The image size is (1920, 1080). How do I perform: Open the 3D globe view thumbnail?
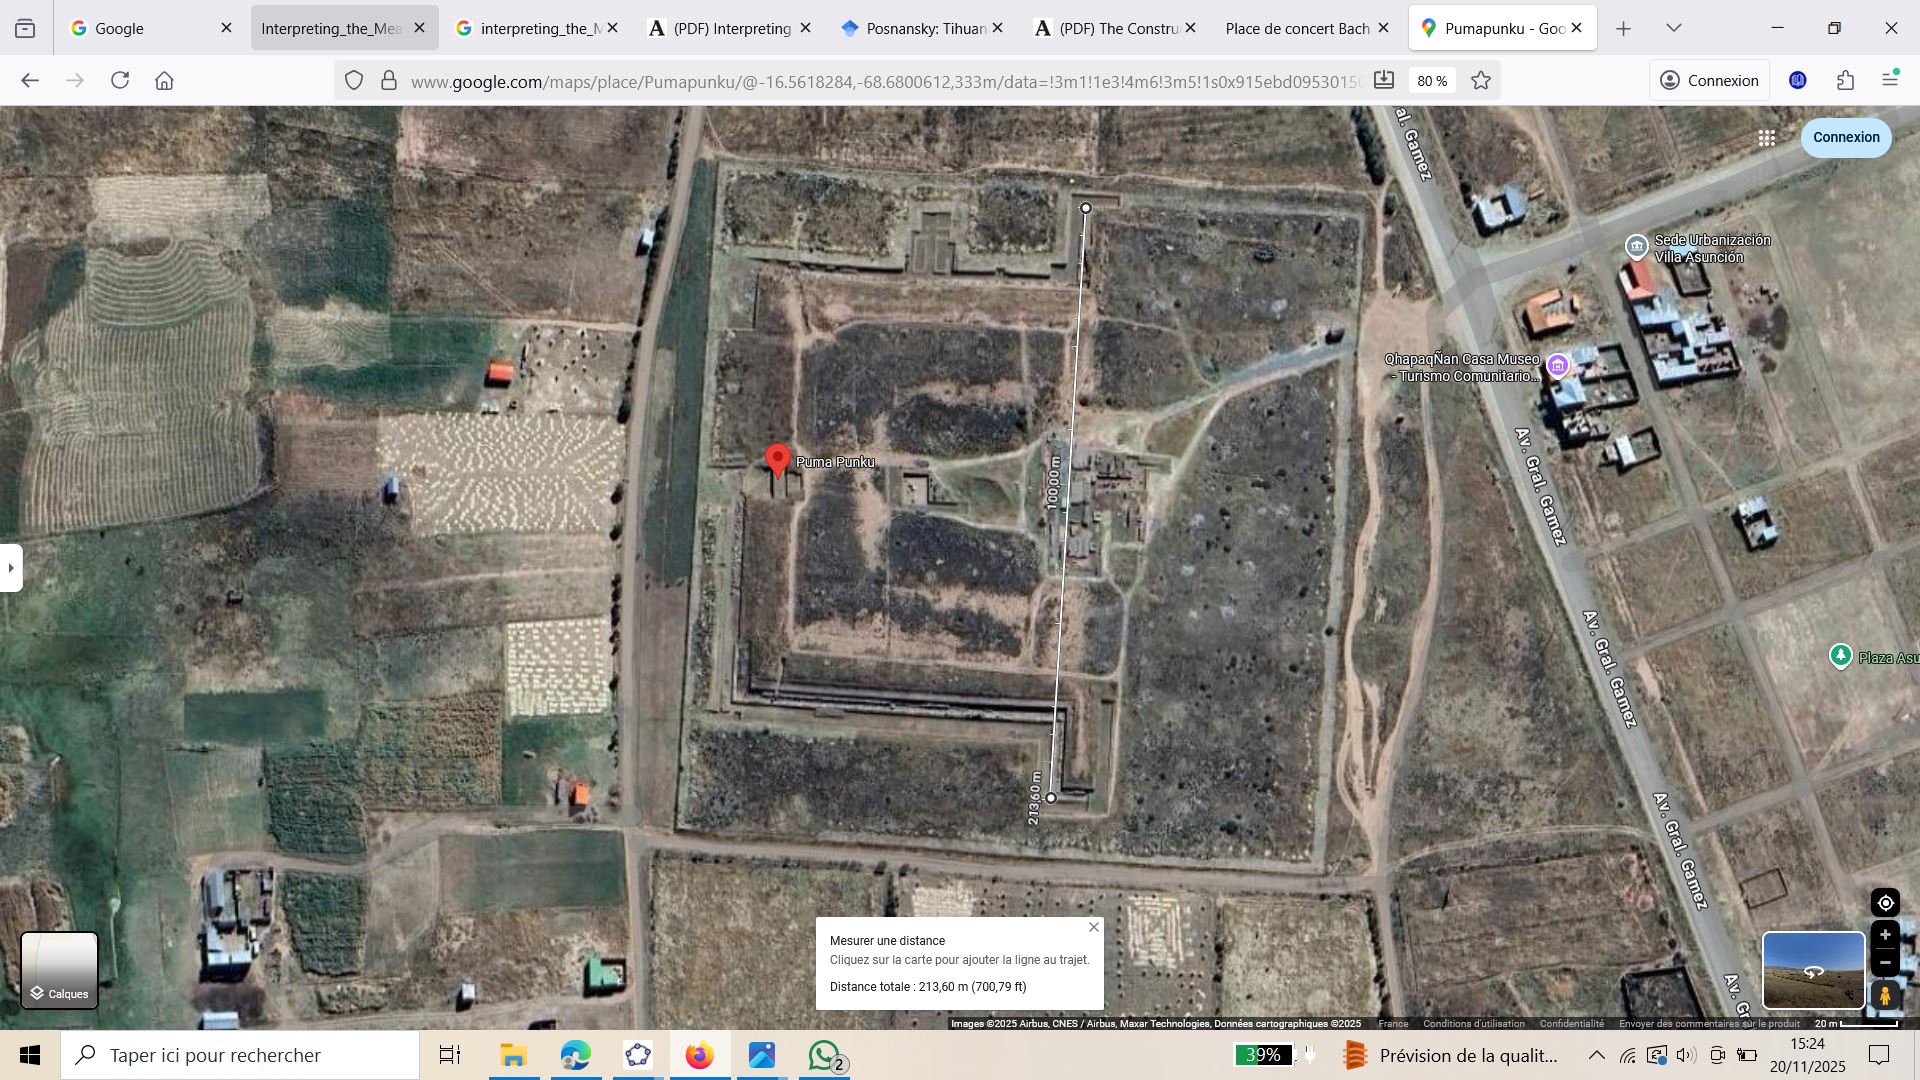1812,970
